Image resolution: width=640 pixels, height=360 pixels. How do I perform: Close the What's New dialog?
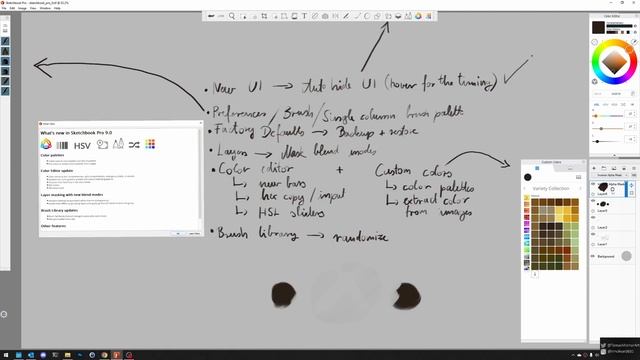pos(200,123)
